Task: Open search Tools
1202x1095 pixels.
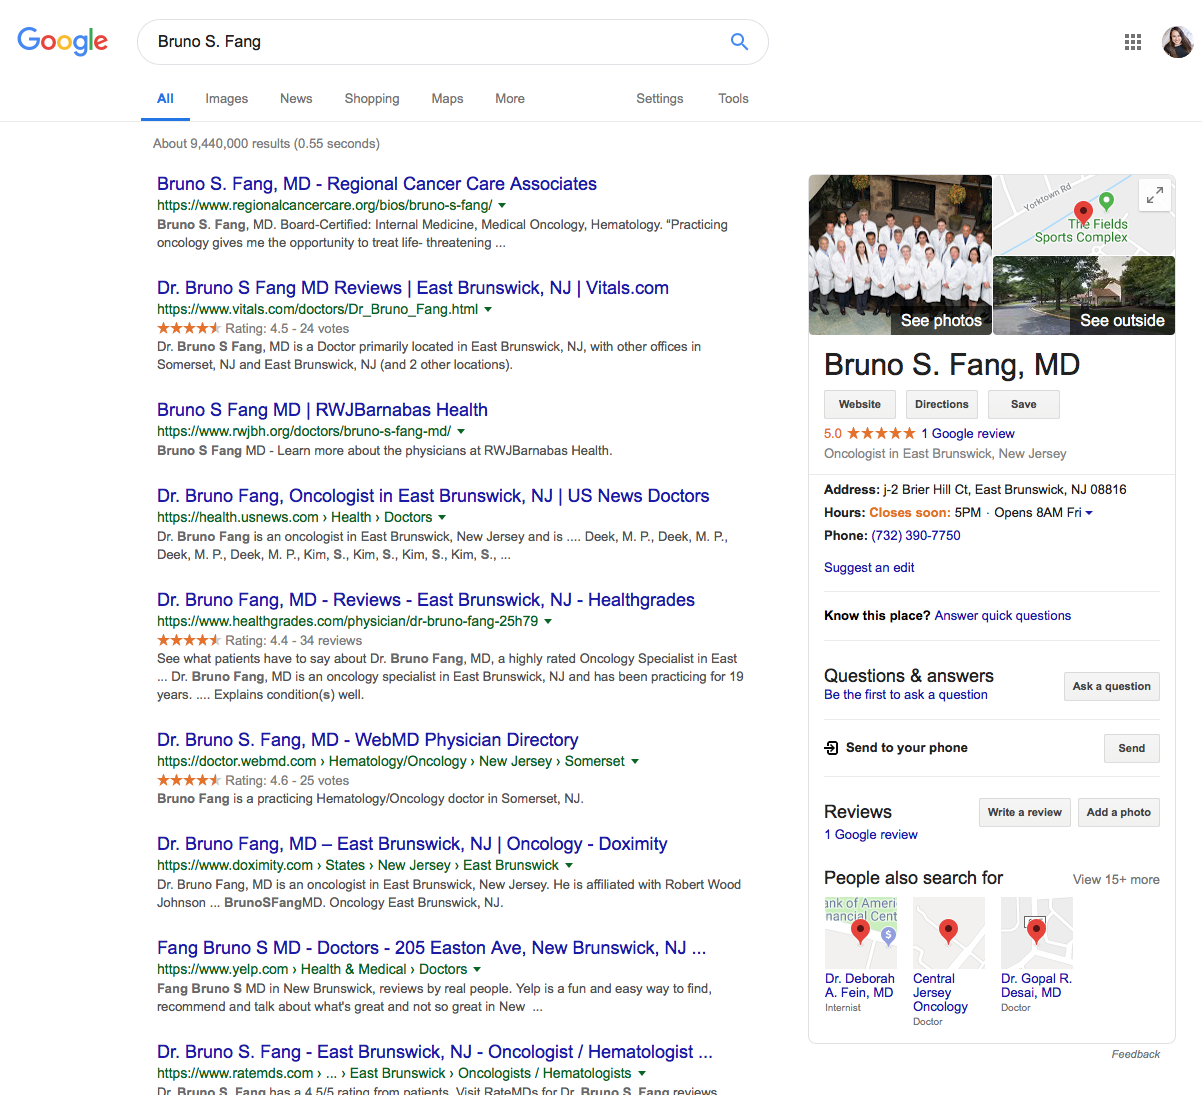Action: 733,98
